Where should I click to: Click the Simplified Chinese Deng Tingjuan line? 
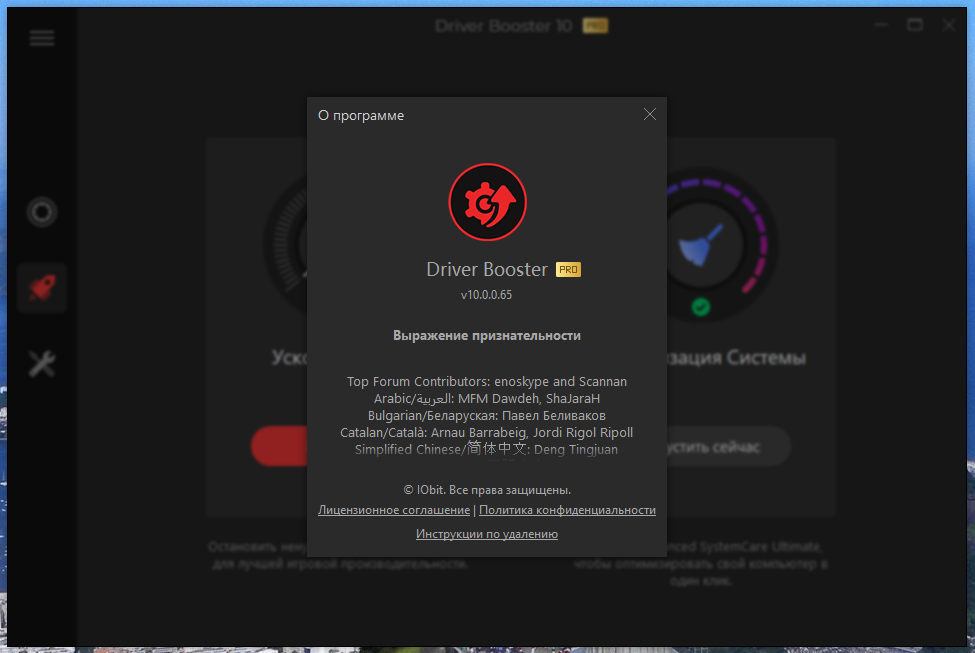point(487,449)
